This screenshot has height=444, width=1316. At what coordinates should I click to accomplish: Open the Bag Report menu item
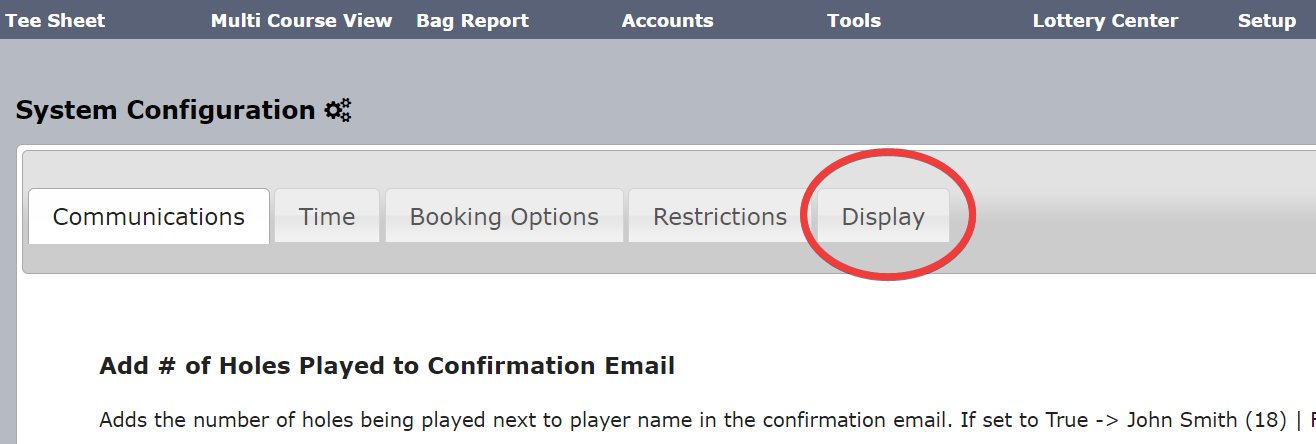click(472, 20)
